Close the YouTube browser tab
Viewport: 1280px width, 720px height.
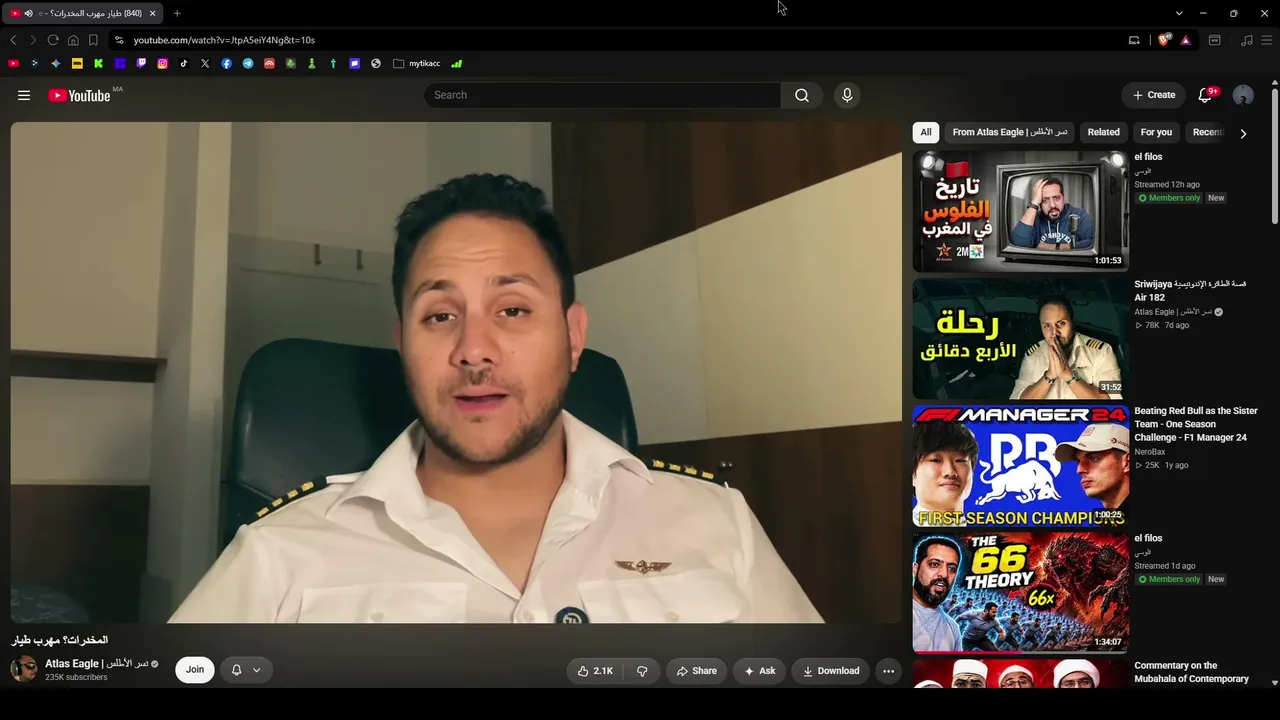click(152, 13)
